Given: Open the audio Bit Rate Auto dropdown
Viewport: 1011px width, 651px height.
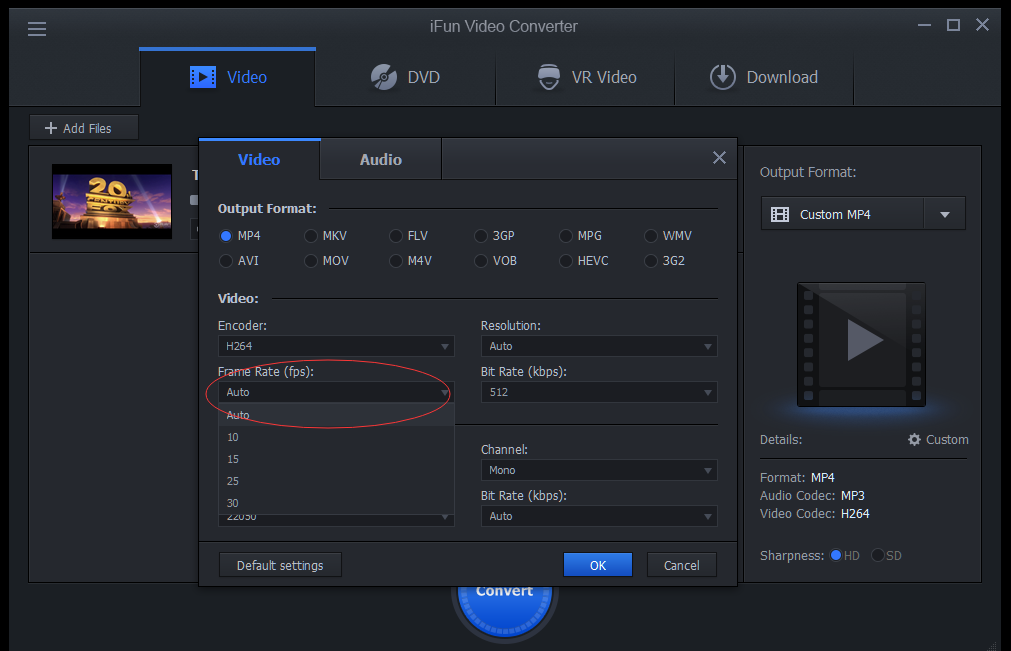Looking at the screenshot, I should tap(599, 516).
